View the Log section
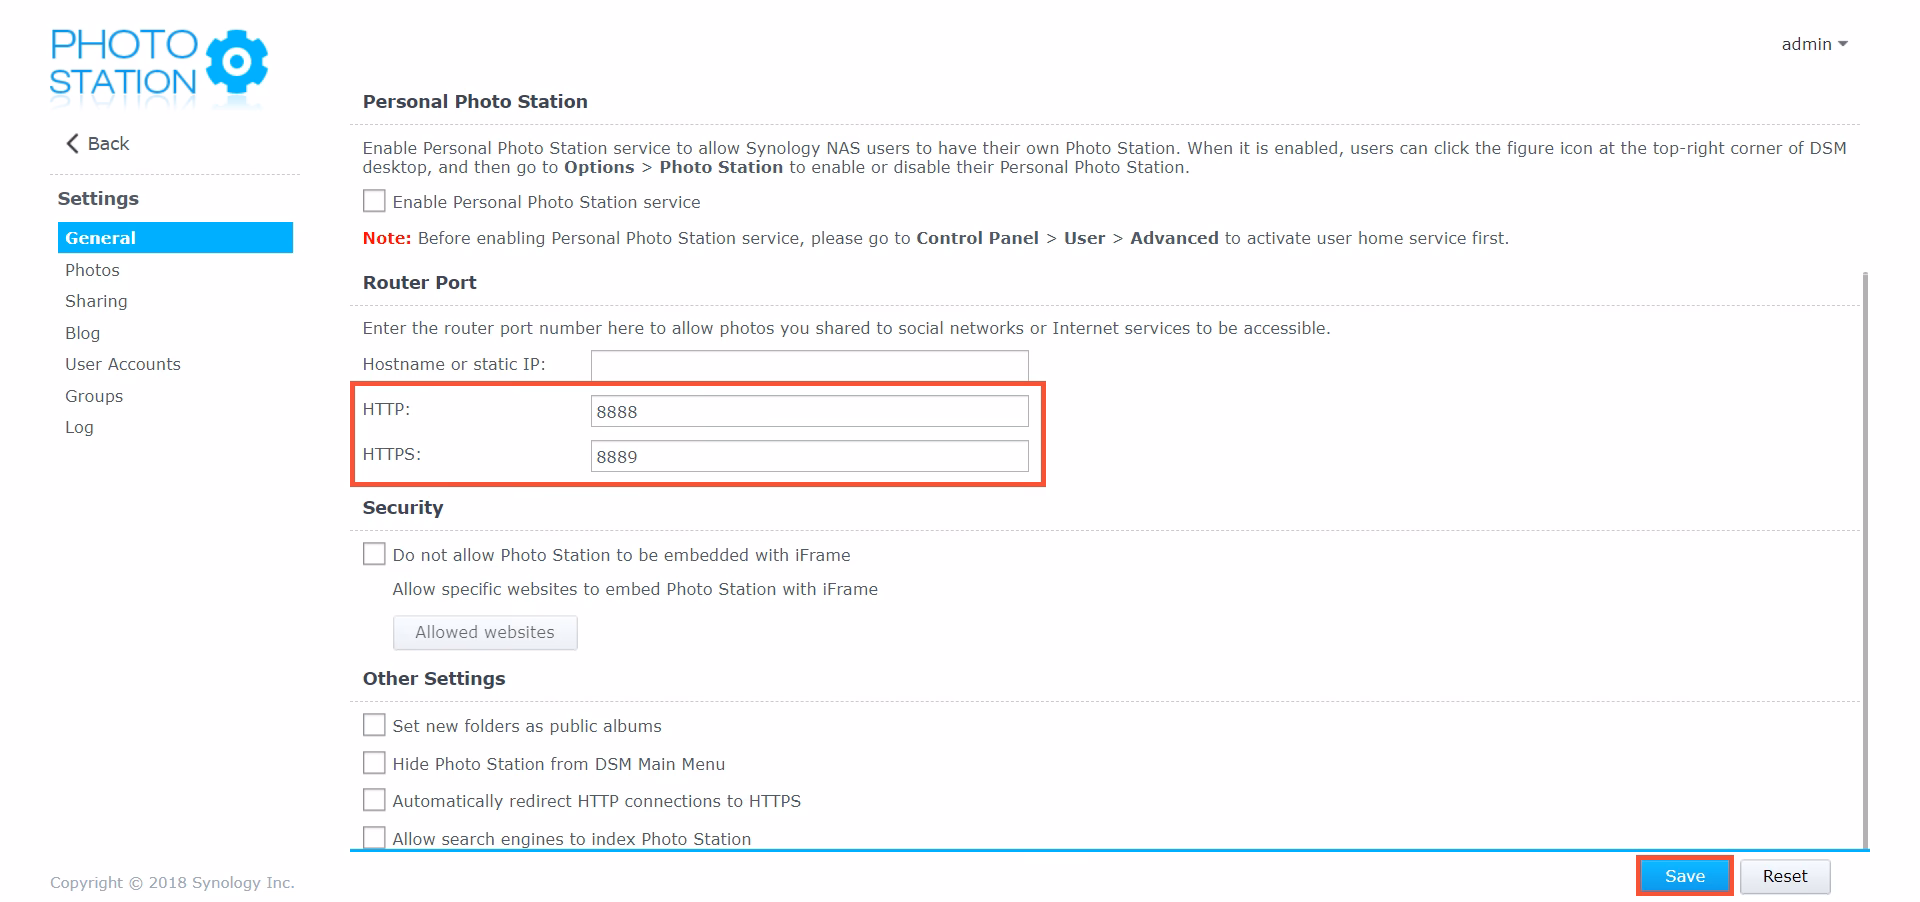The width and height of the screenshot is (1920, 902). pos(79,427)
